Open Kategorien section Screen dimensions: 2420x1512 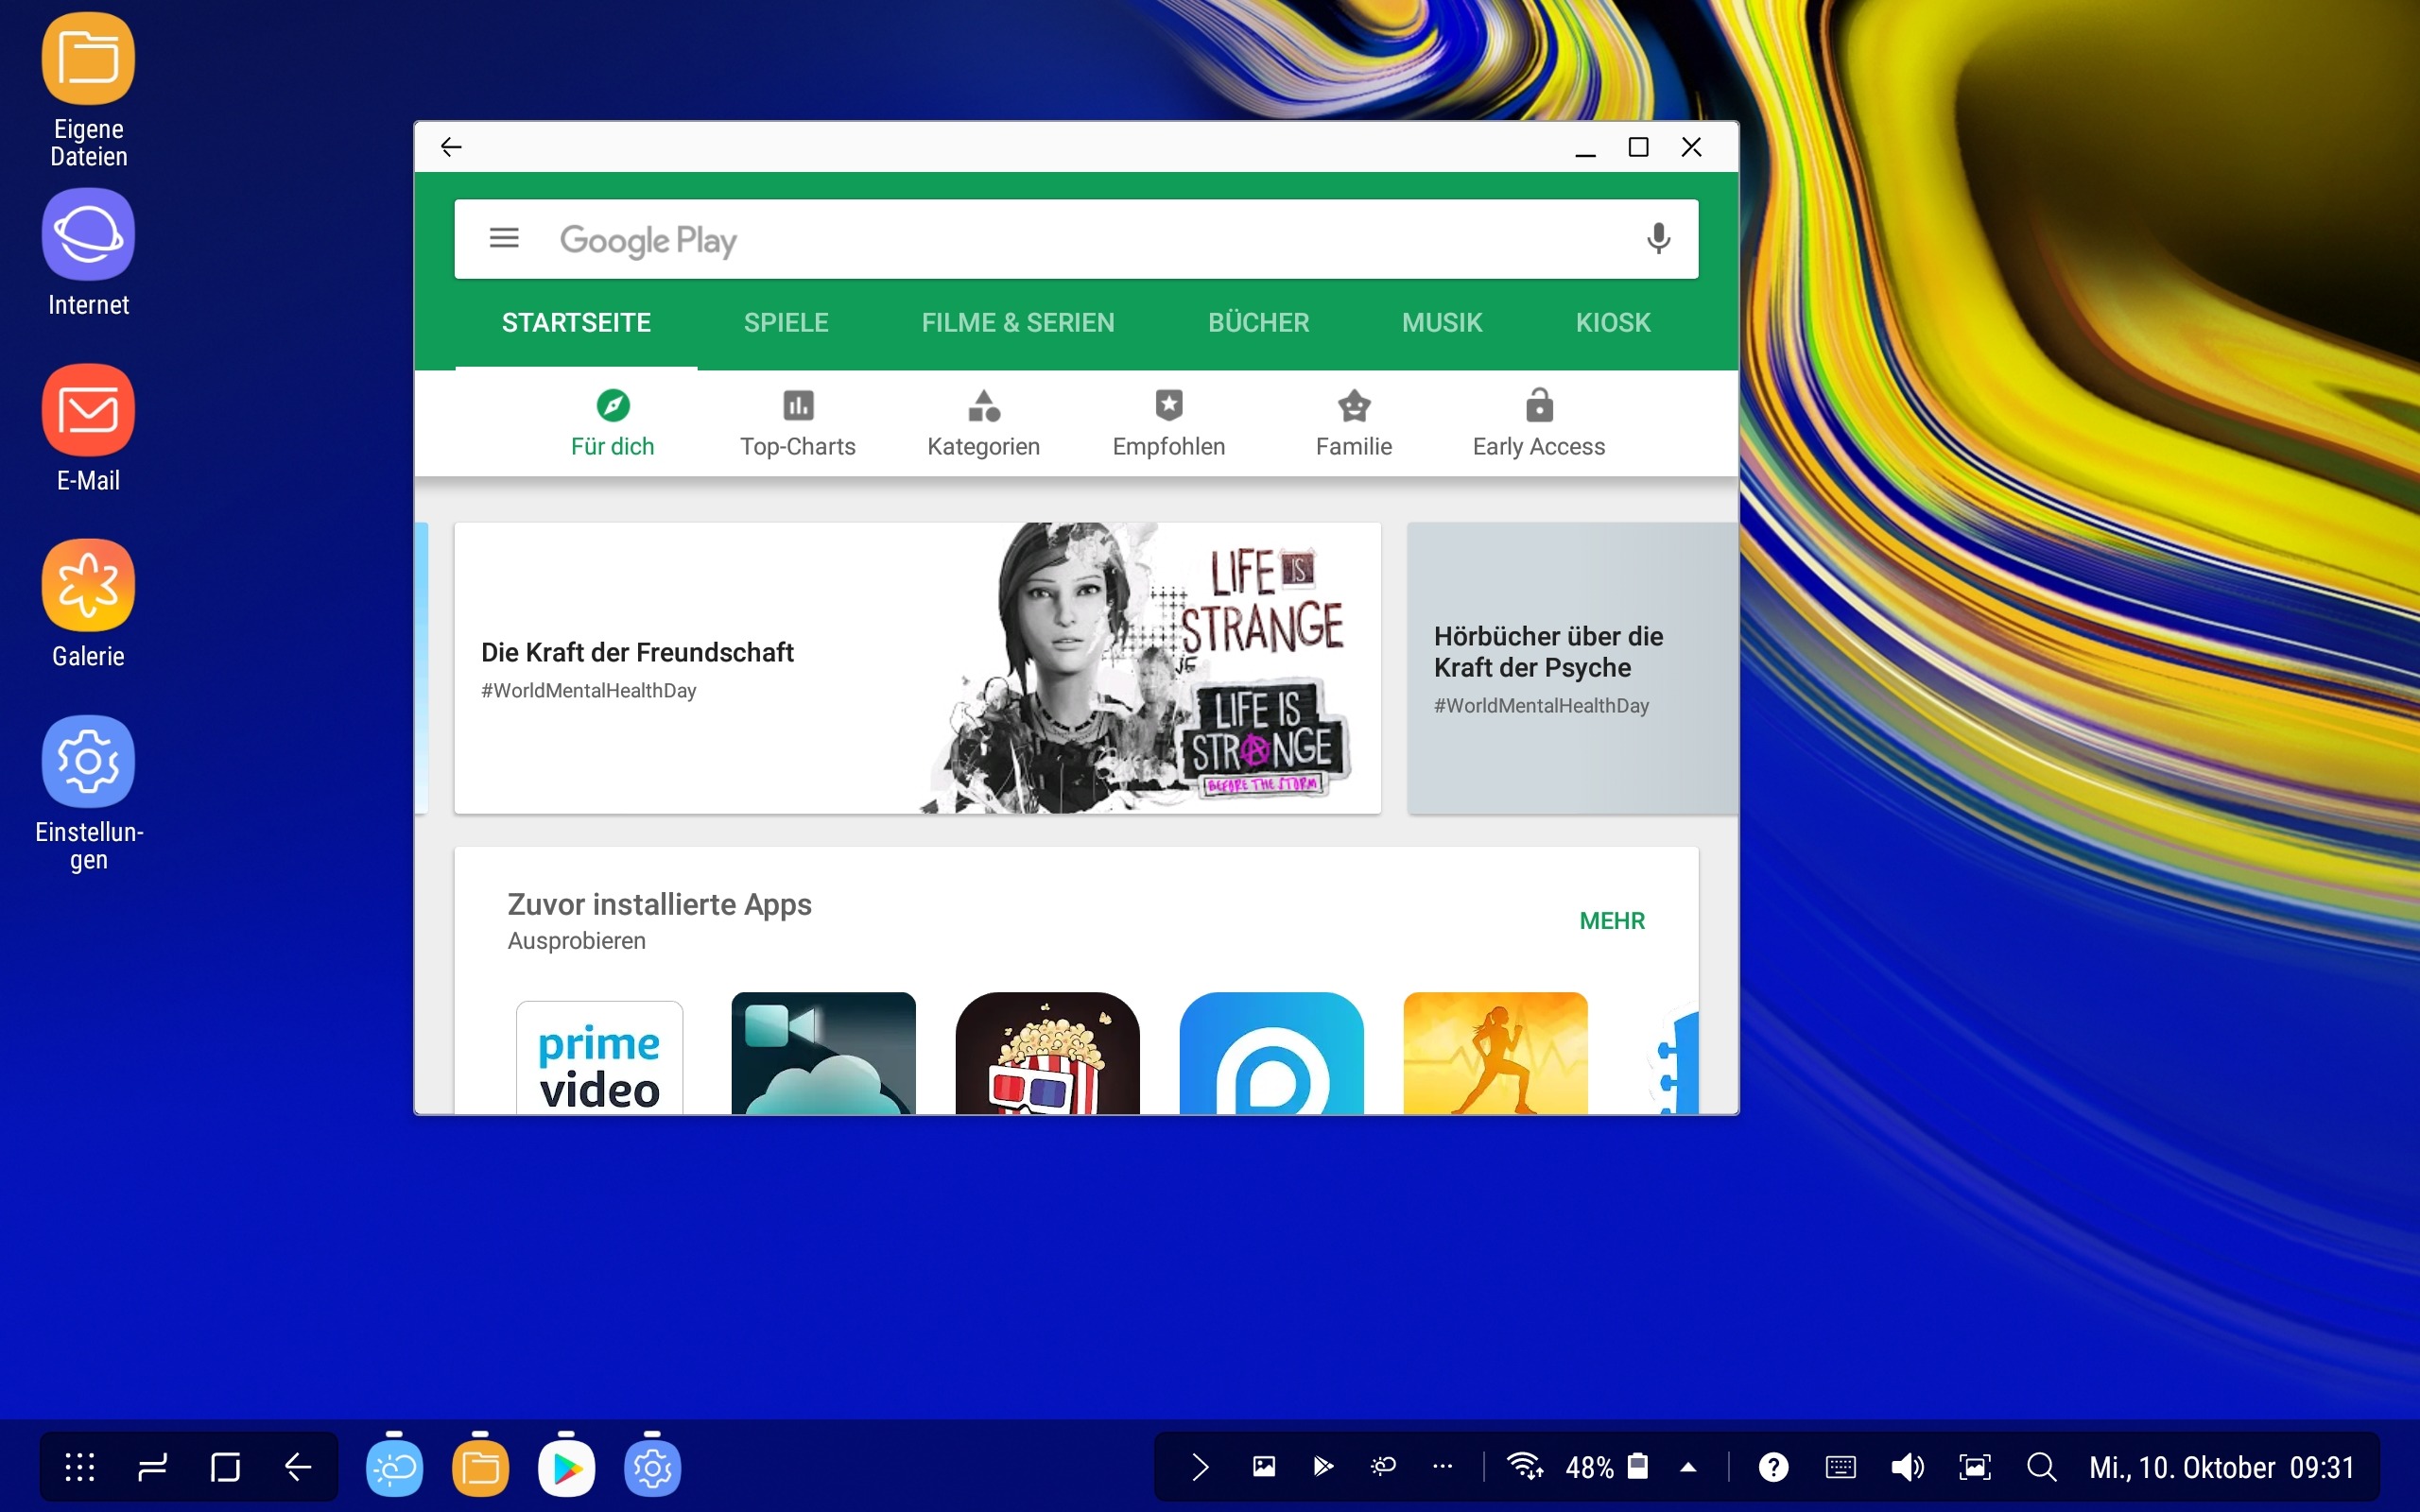983,423
